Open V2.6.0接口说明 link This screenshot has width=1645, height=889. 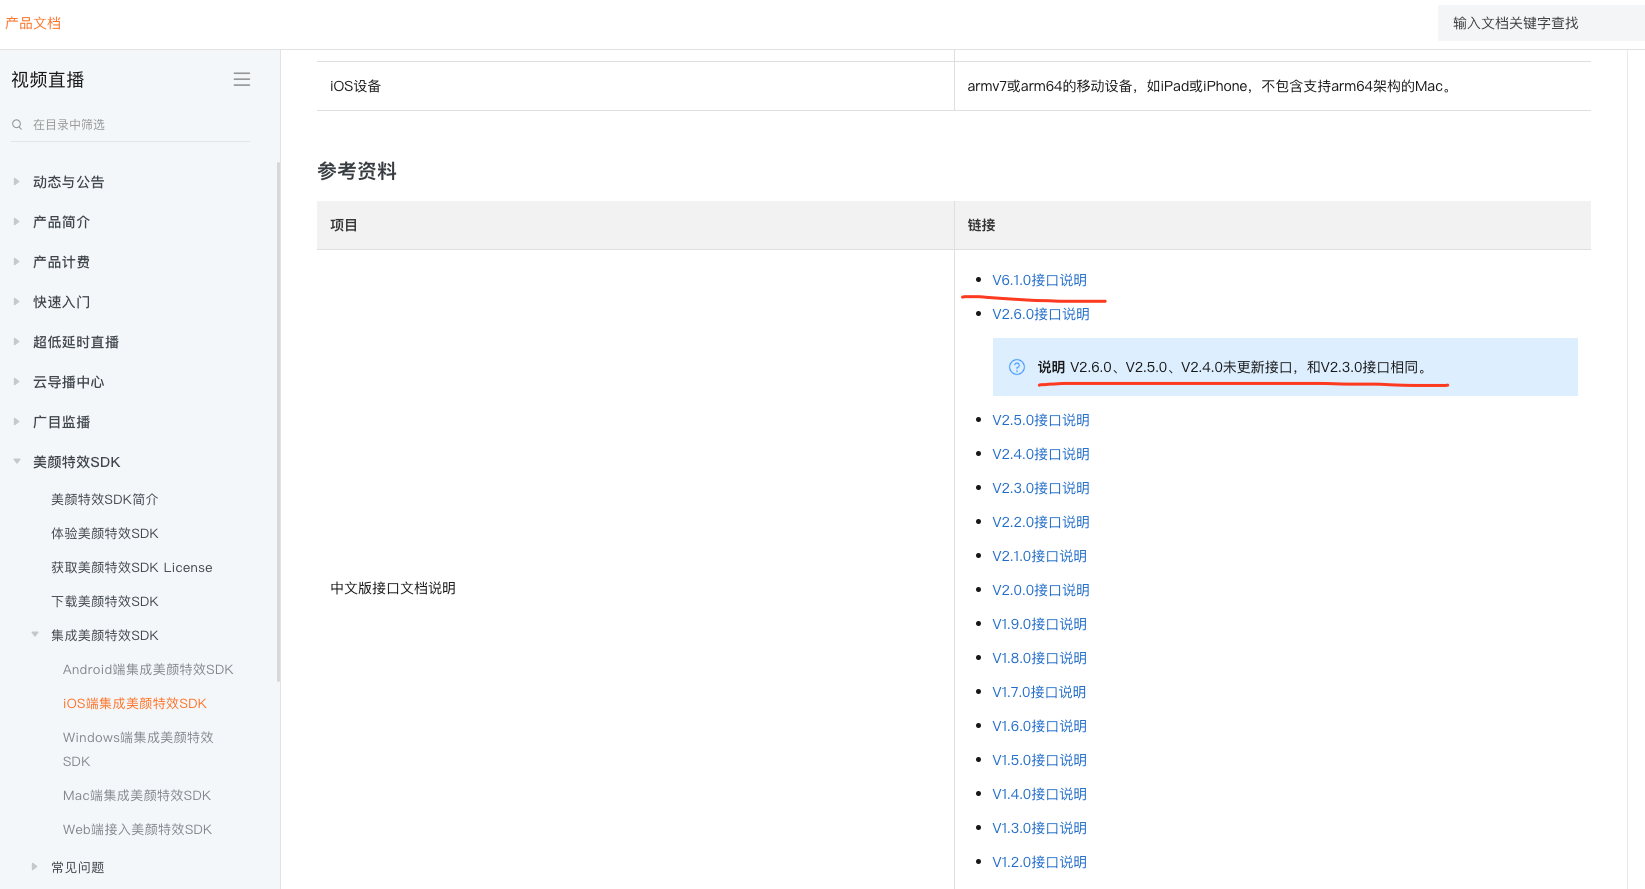click(x=1041, y=314)
